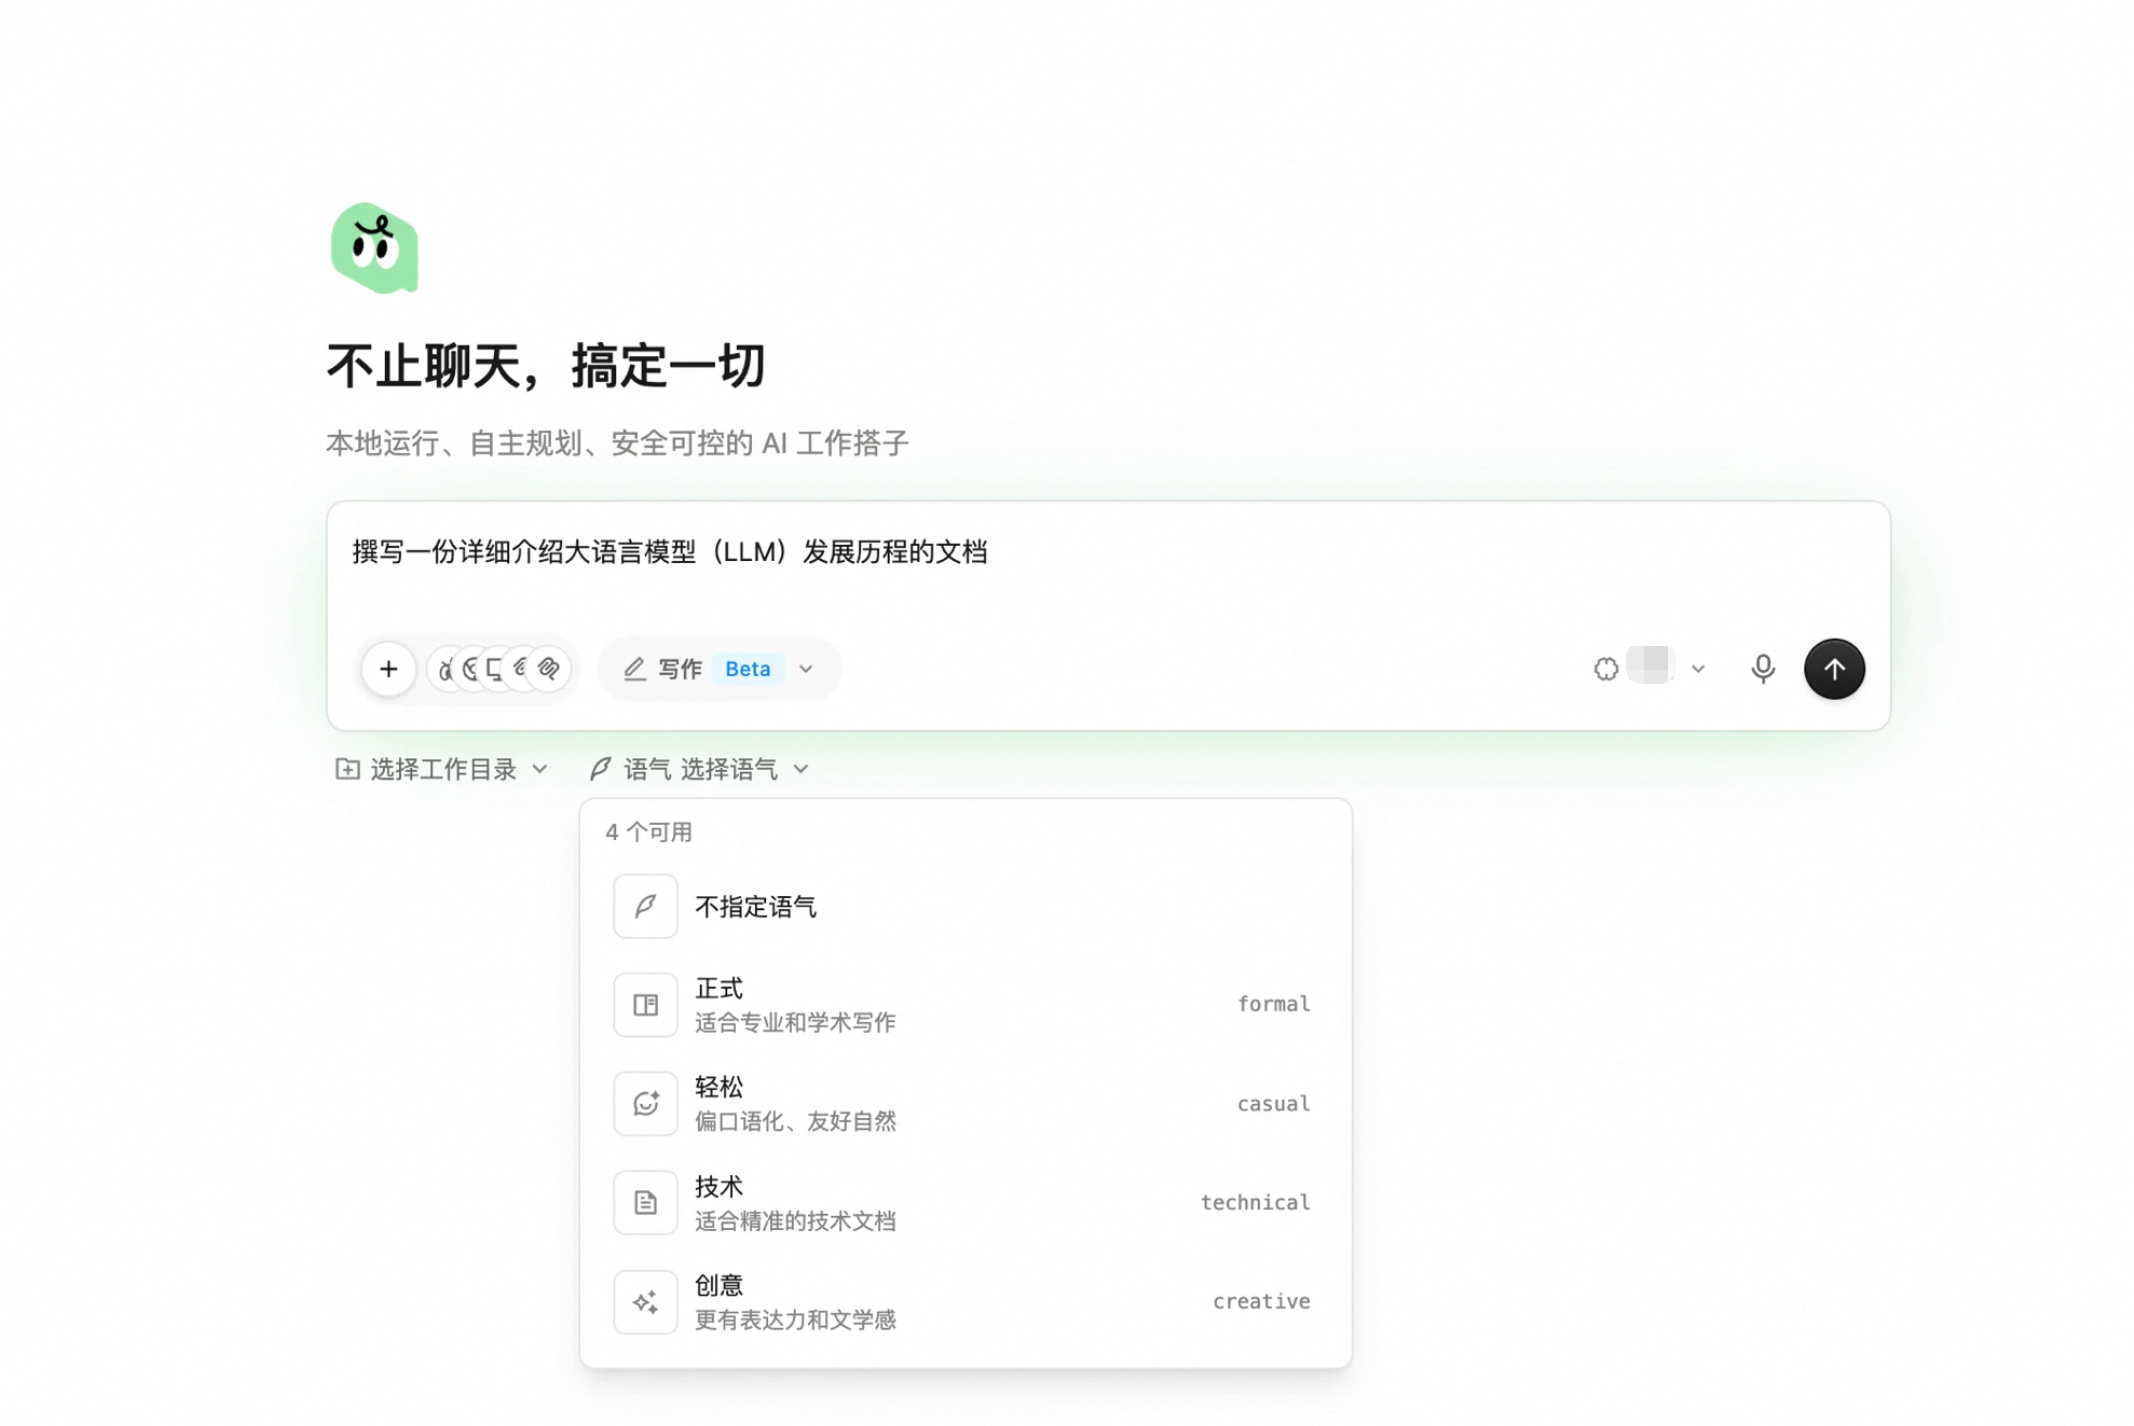Image resolution: width=2134 pixels, height=1426 pixels.
Task: Expand the model selector chevron
Action: click(x=1698, y=669)
